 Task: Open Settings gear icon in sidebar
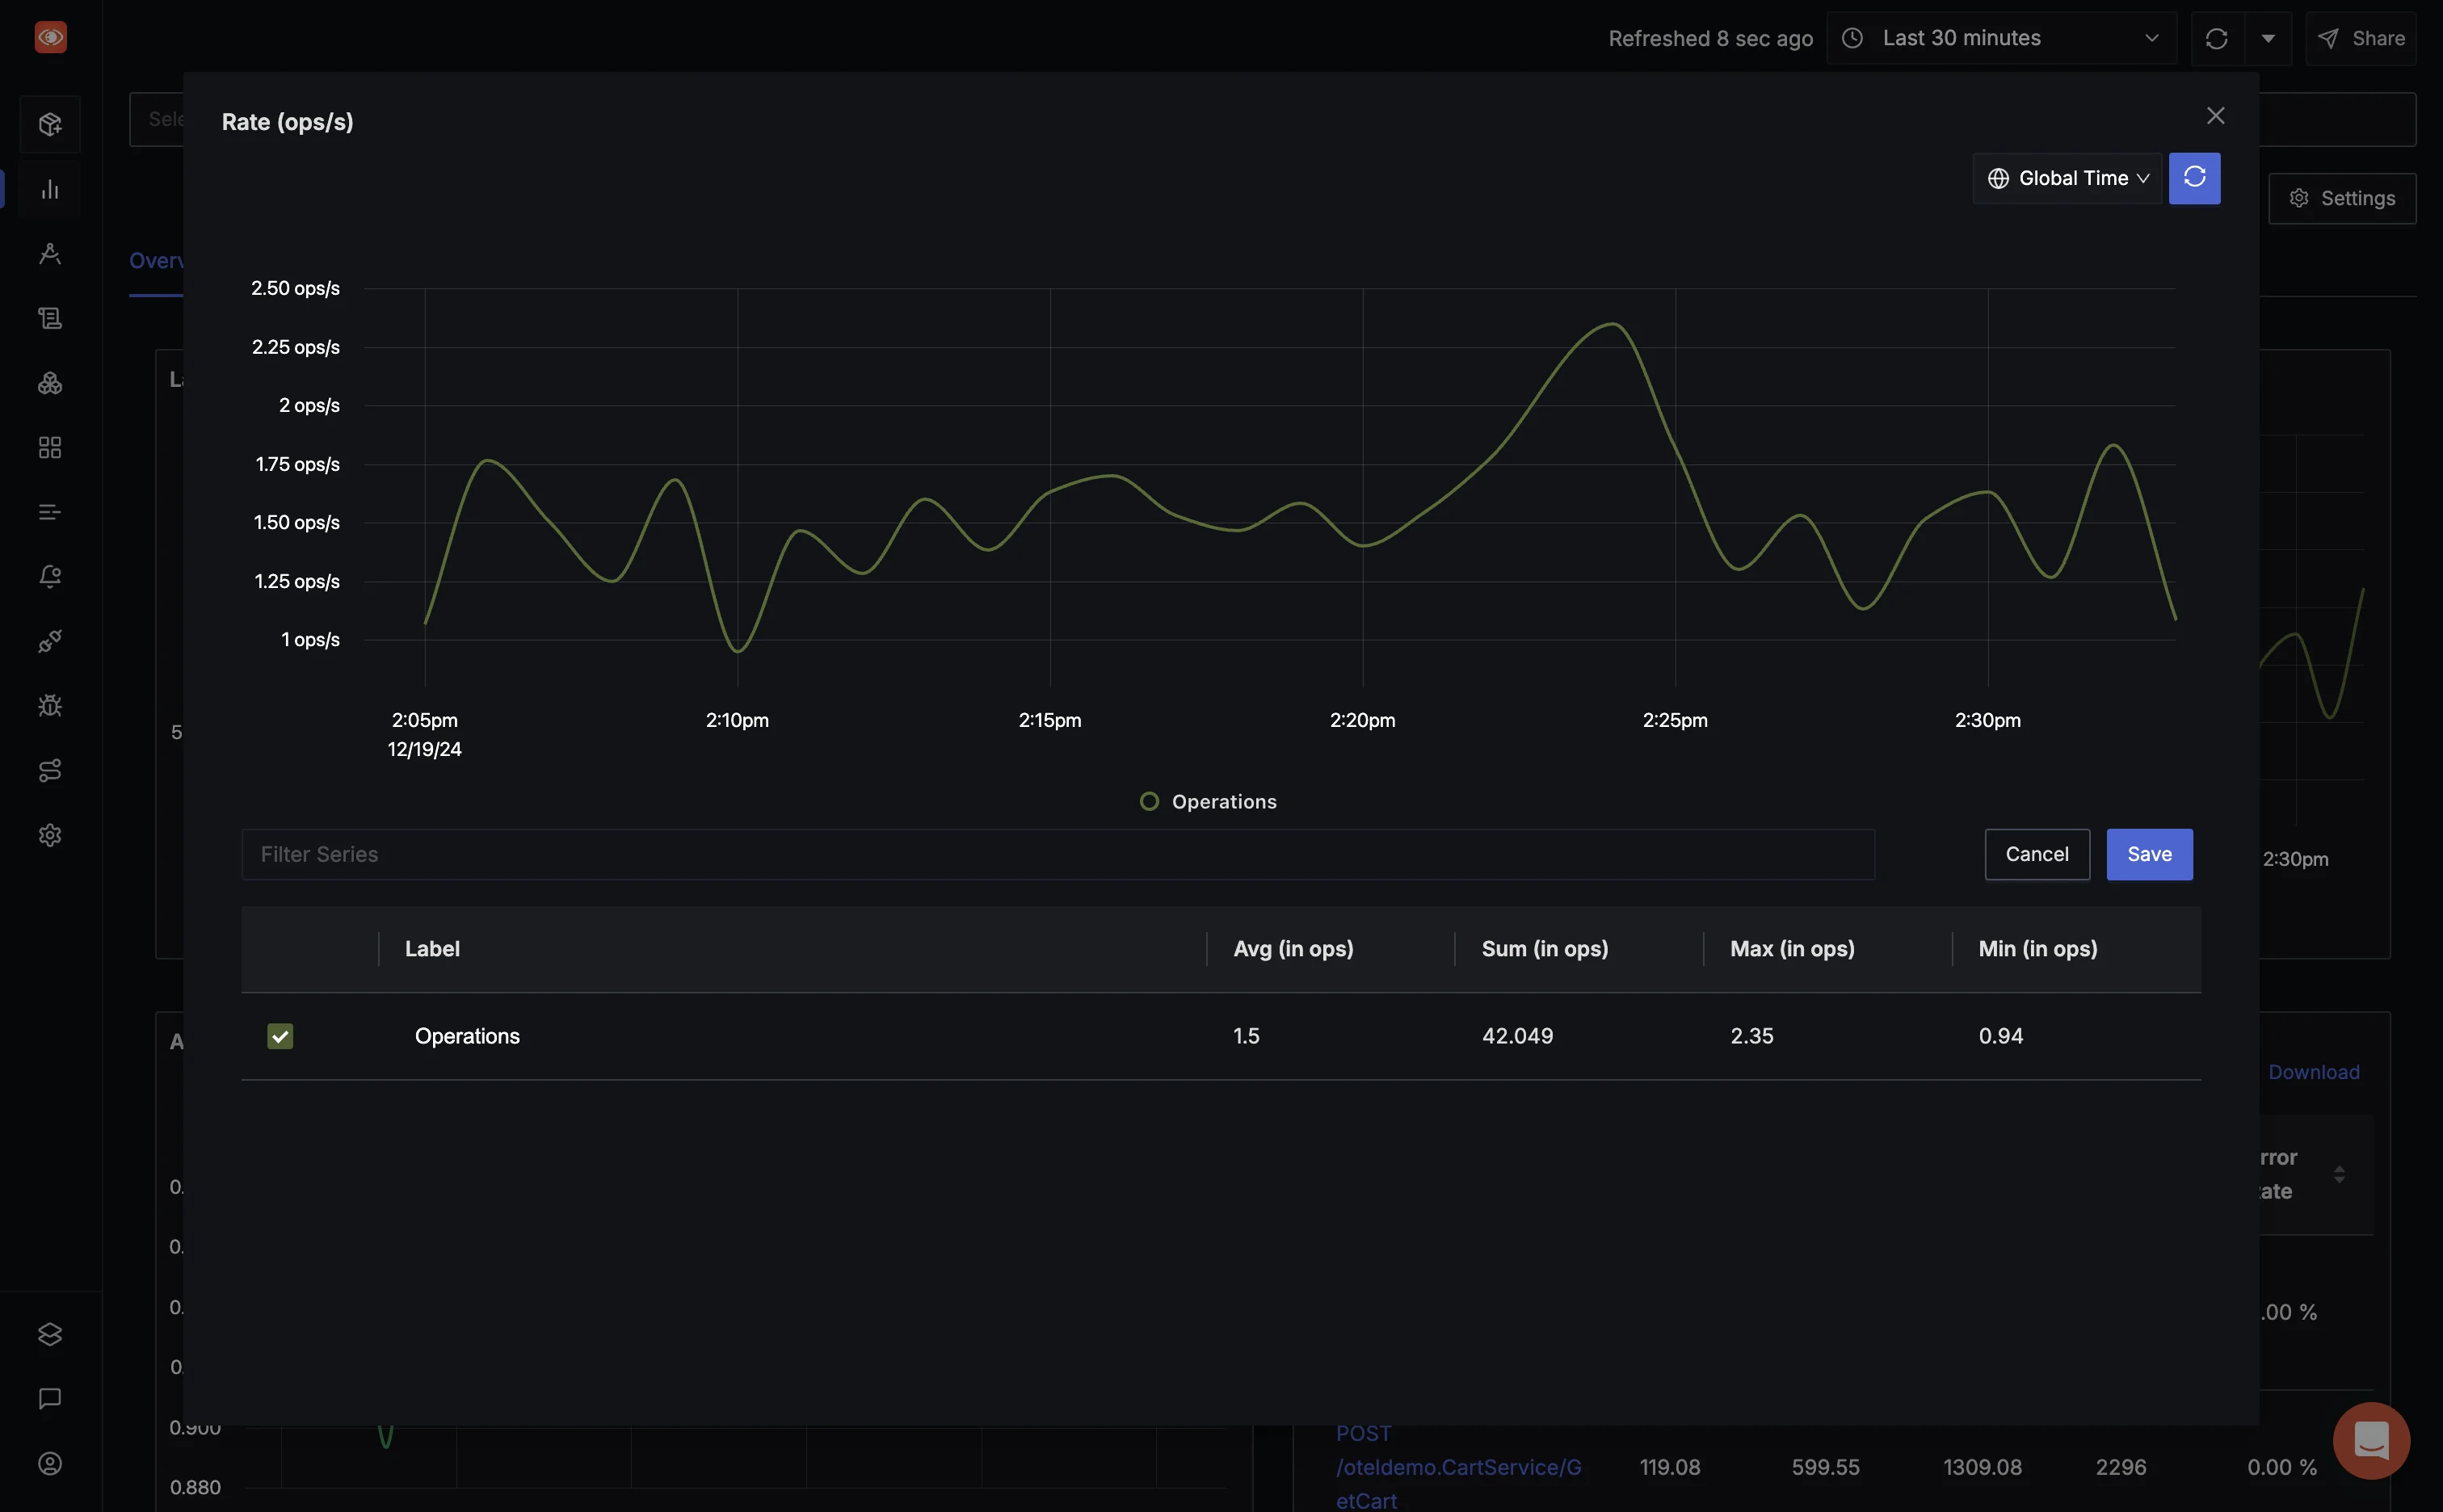click(x=50, y=835)
